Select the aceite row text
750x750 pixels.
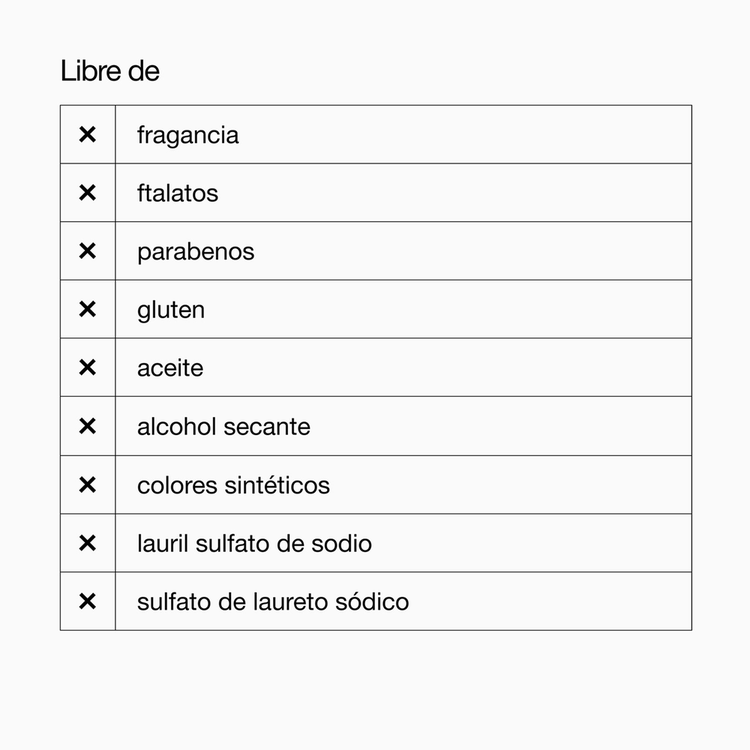click(170, 368)
